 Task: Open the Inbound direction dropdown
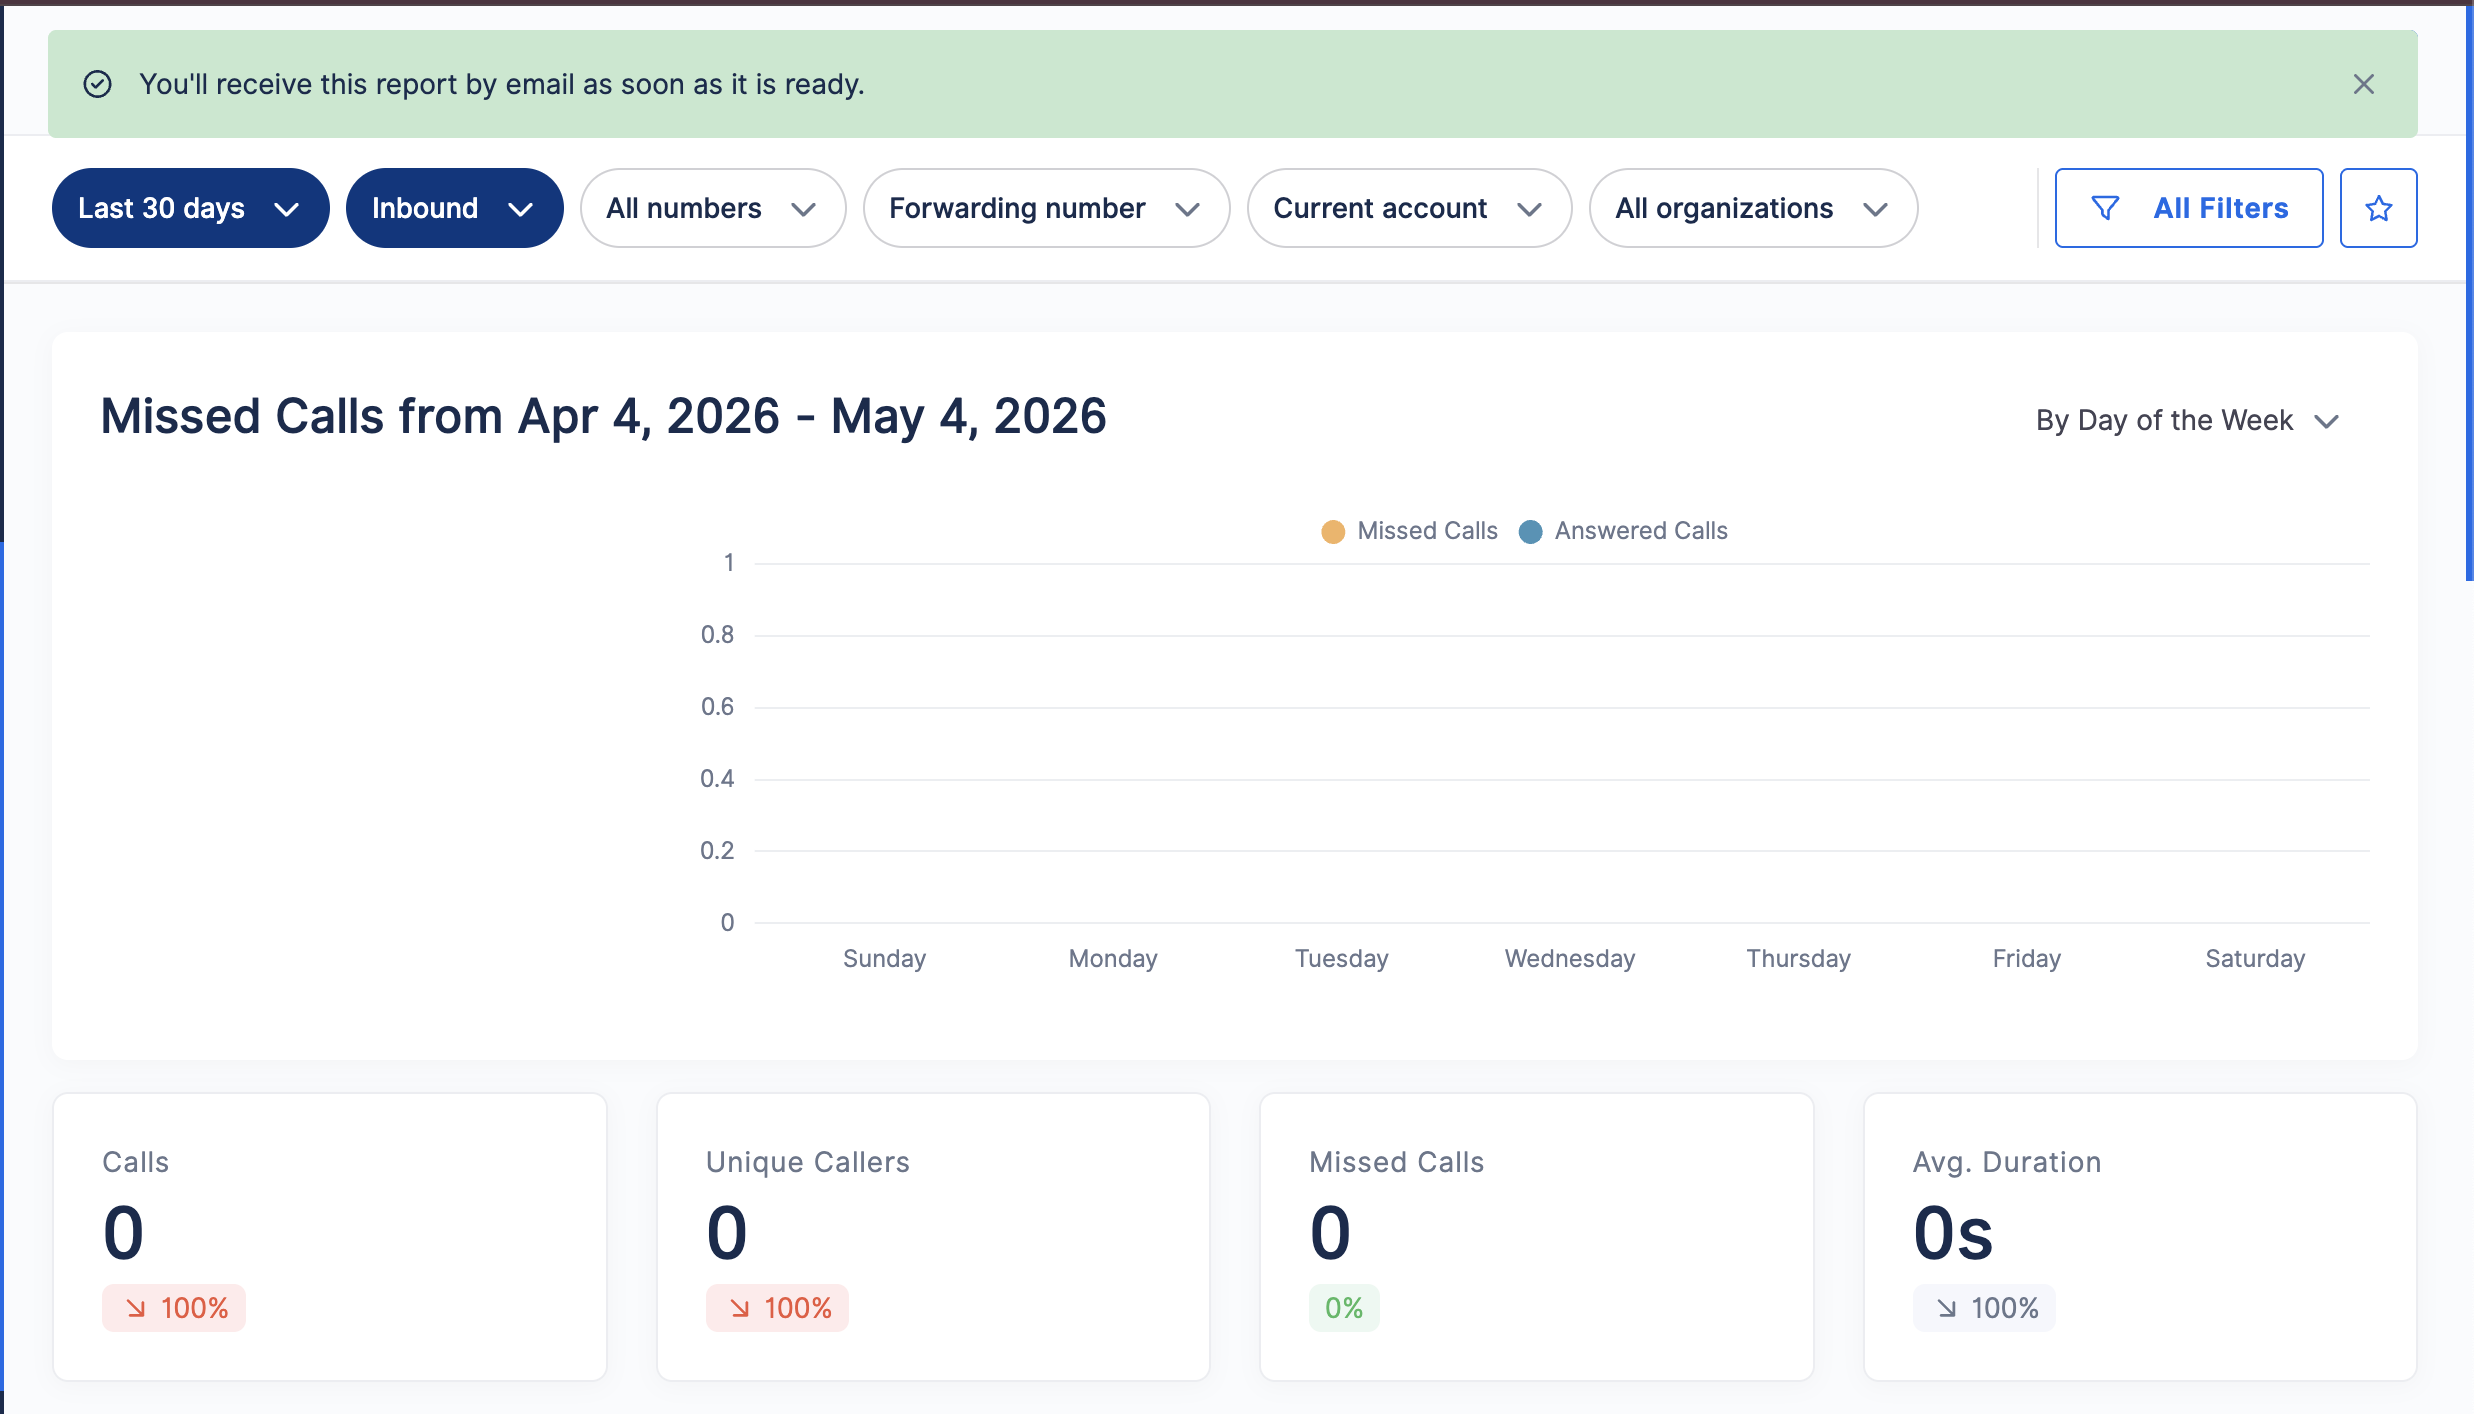pyautogui.click(x=454, y=208)
